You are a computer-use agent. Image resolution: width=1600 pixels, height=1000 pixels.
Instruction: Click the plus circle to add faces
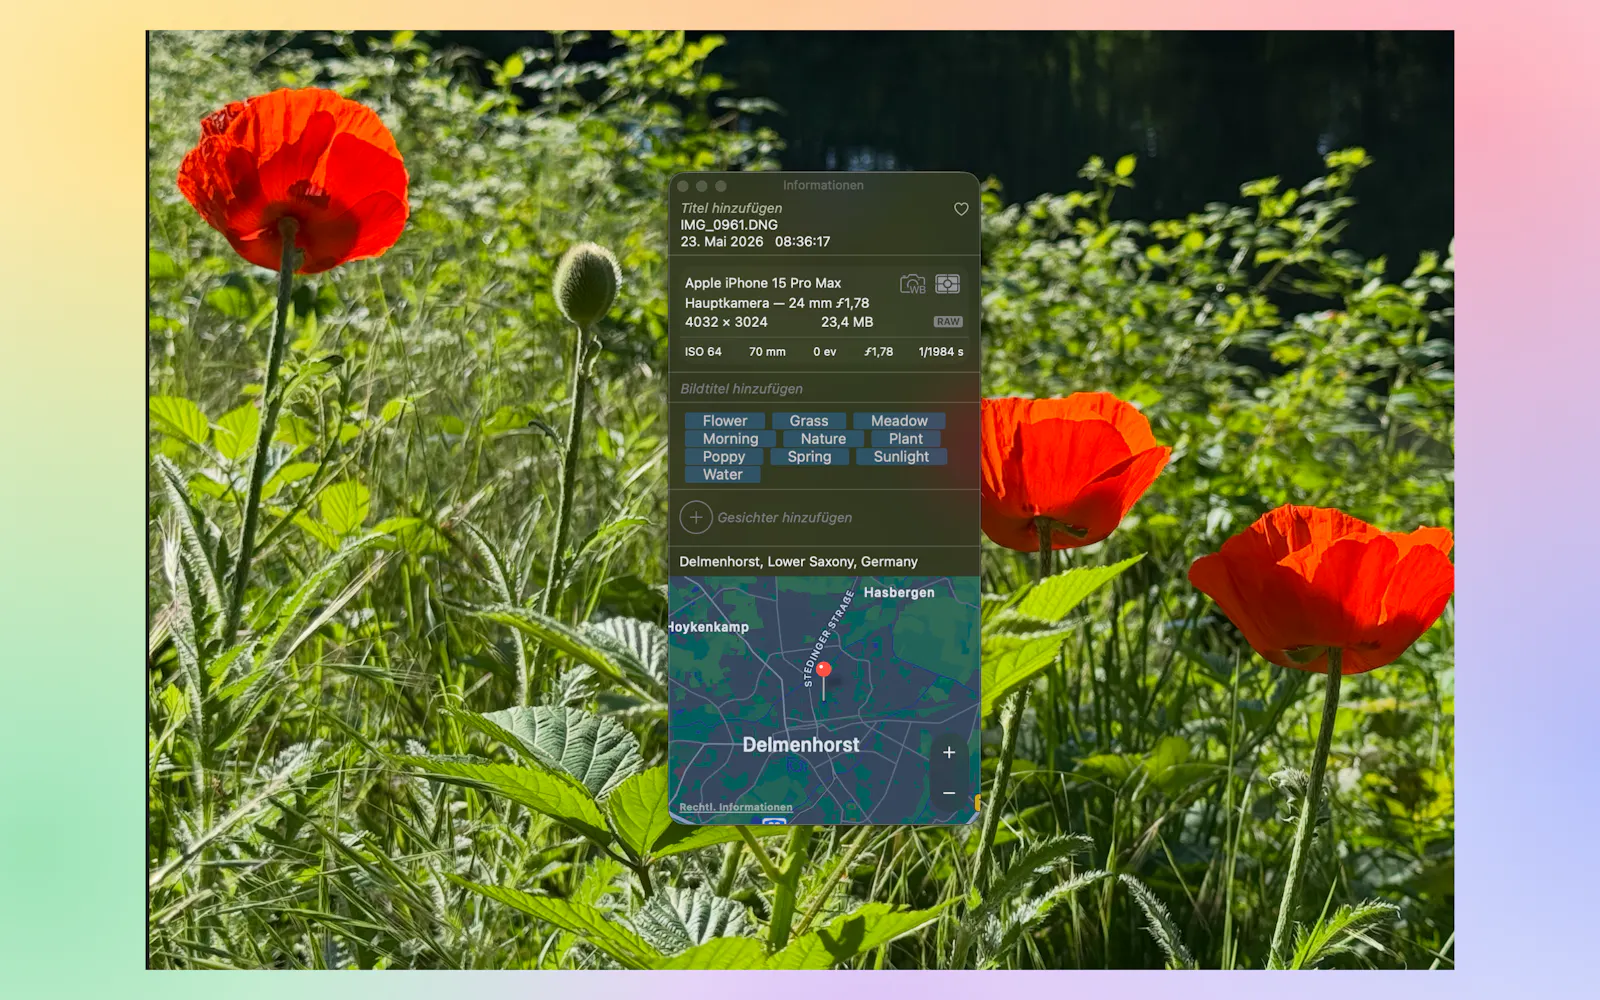696,518
